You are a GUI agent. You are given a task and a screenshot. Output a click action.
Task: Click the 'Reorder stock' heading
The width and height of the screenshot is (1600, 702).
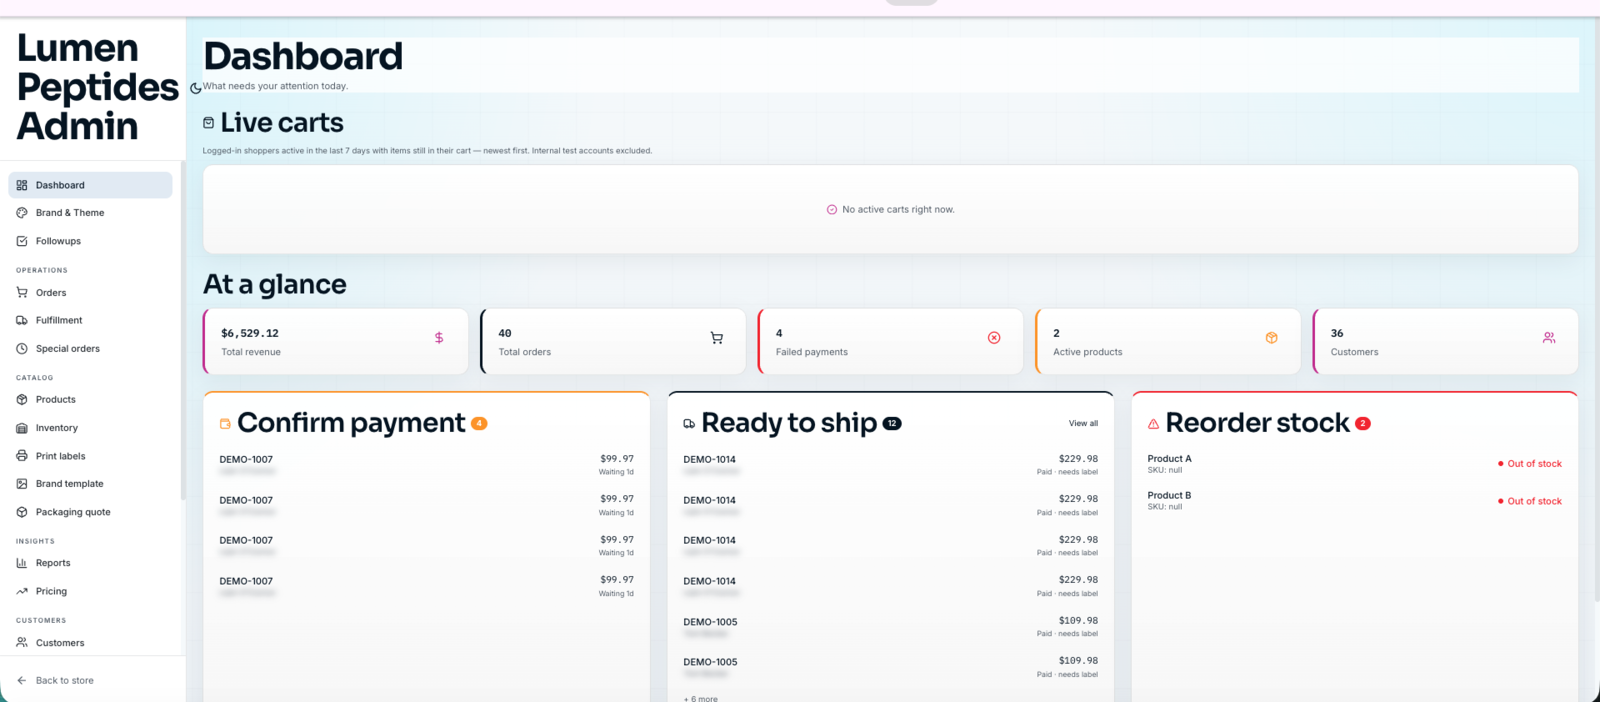(1257, 423)
